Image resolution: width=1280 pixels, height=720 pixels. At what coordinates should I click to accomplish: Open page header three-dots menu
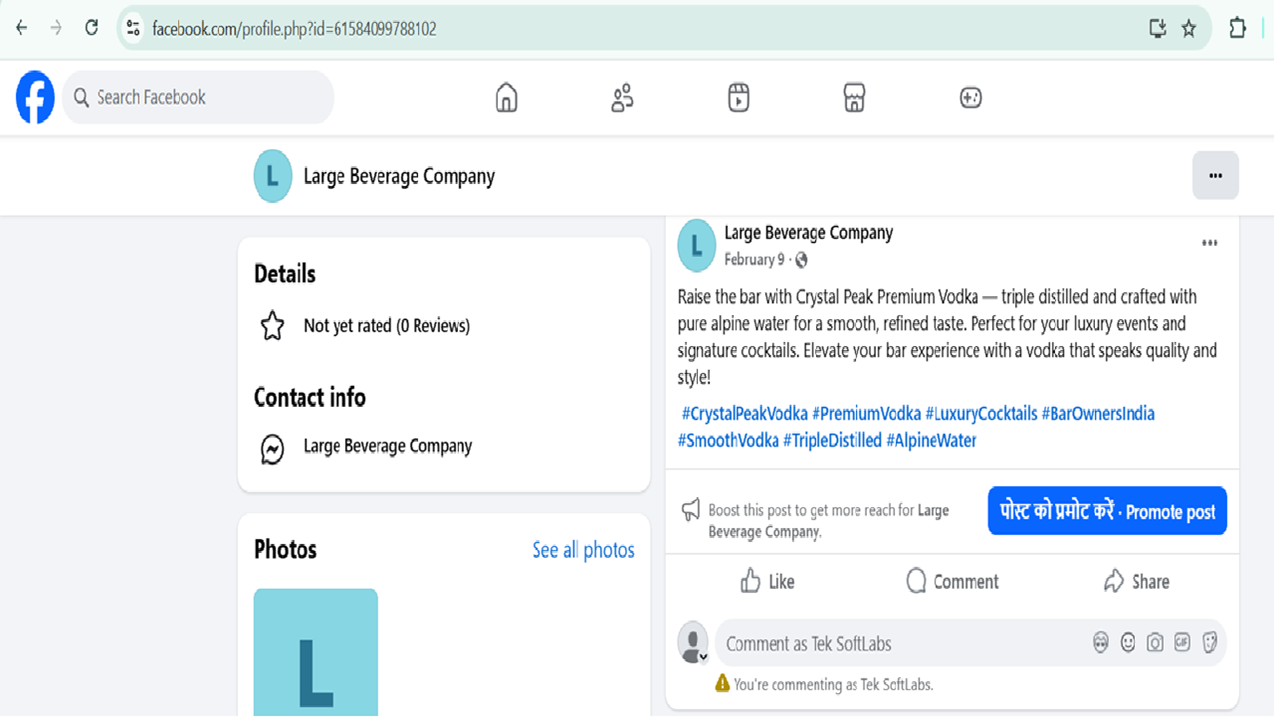(1215, 176)
